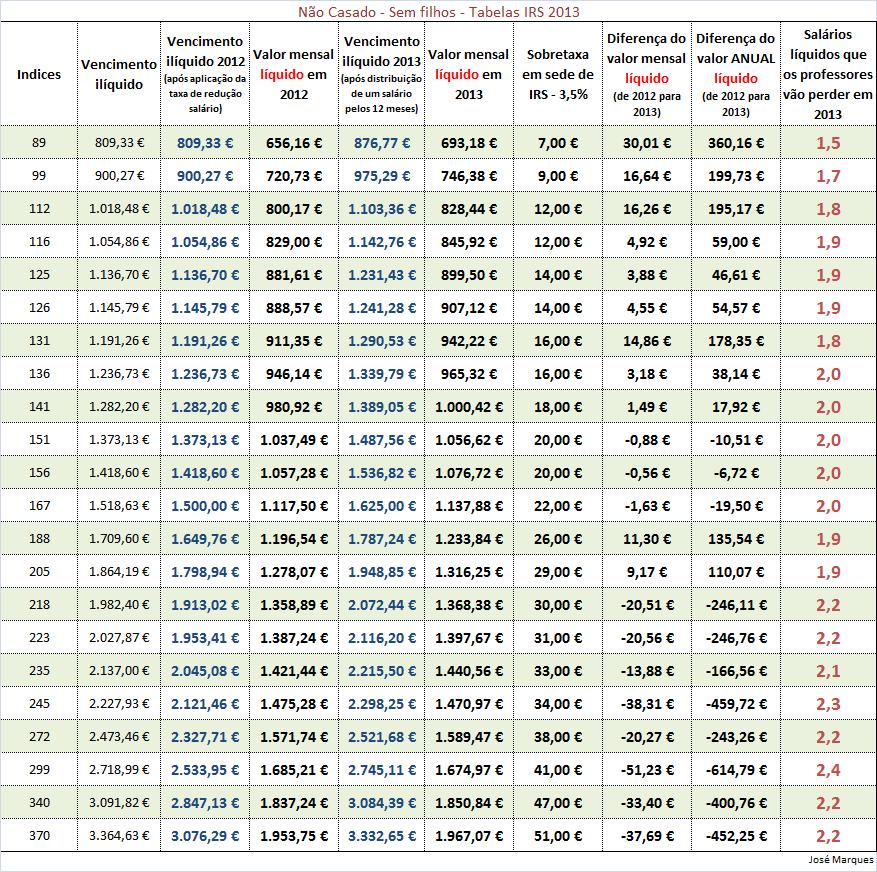Click the cell 38,14 €

click(x=735, y=374)
